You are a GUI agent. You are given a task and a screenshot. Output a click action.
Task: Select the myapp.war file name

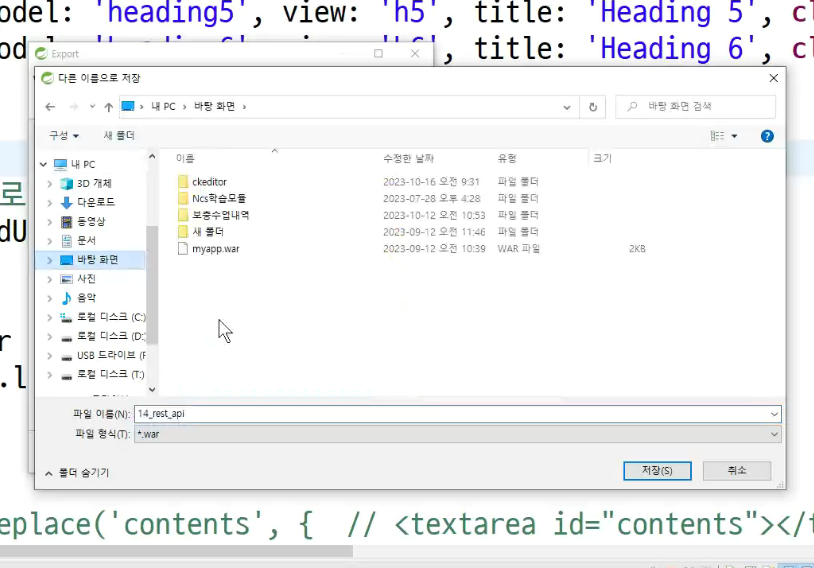tap(215, 249)
